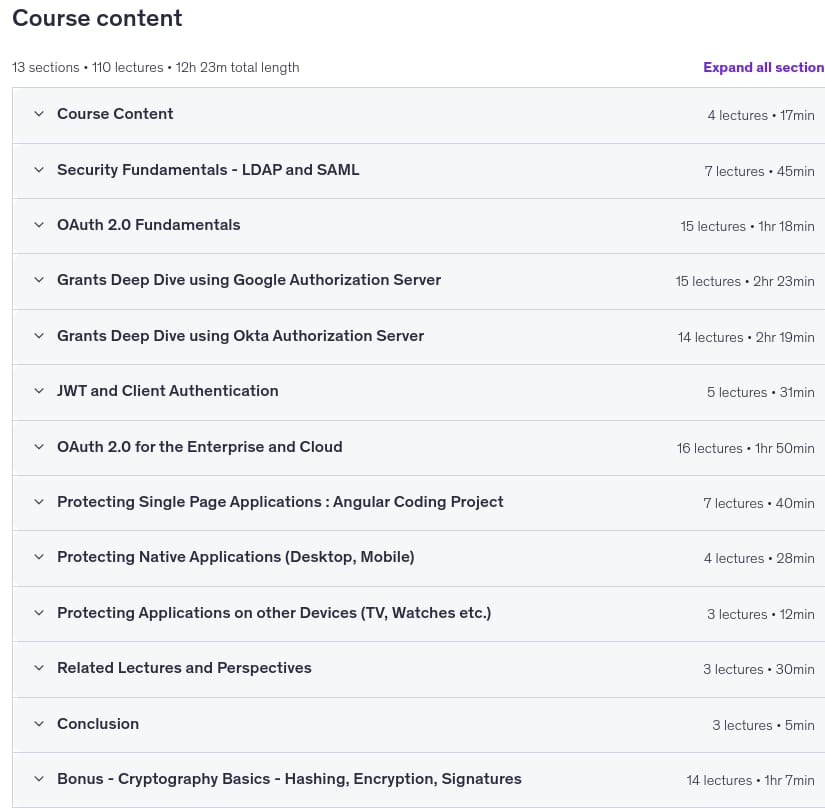825x808 pixels.
Task: Expand the Conclusion section chevron
Action: click(39, 724)
